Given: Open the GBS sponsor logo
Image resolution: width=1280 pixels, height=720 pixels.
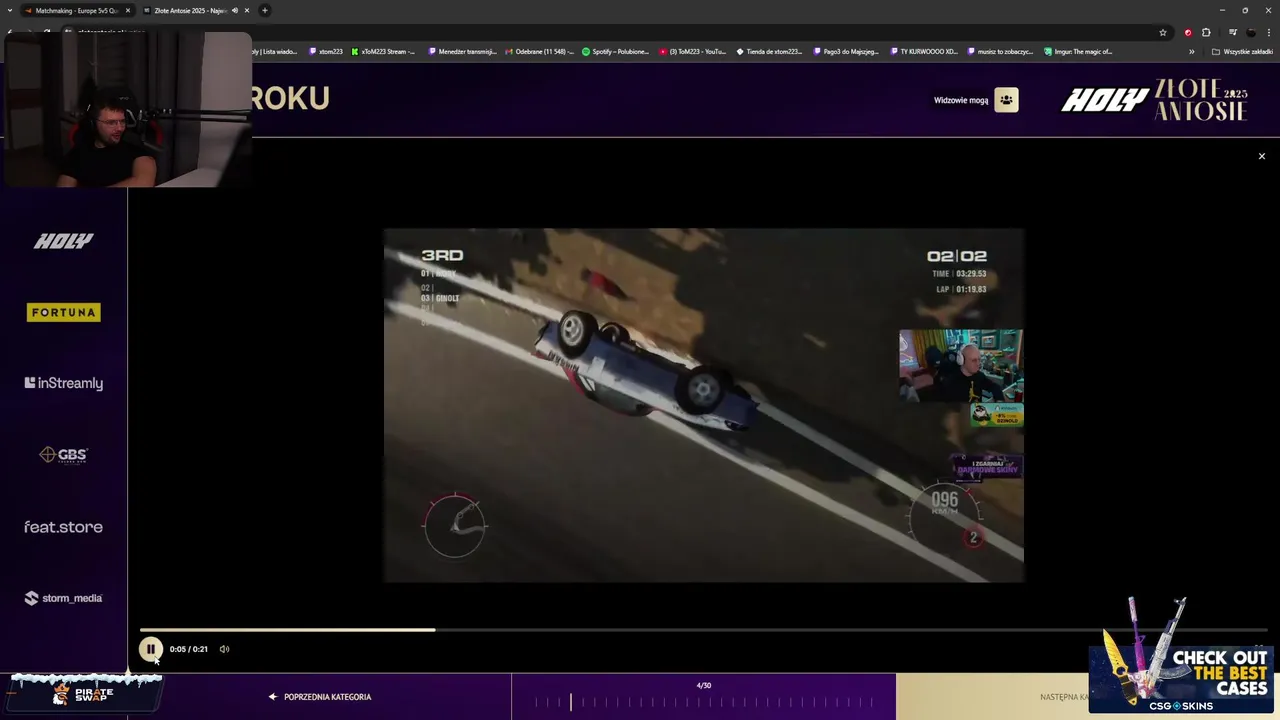Looking at the screenshot, I should click(x=64, y=455).
